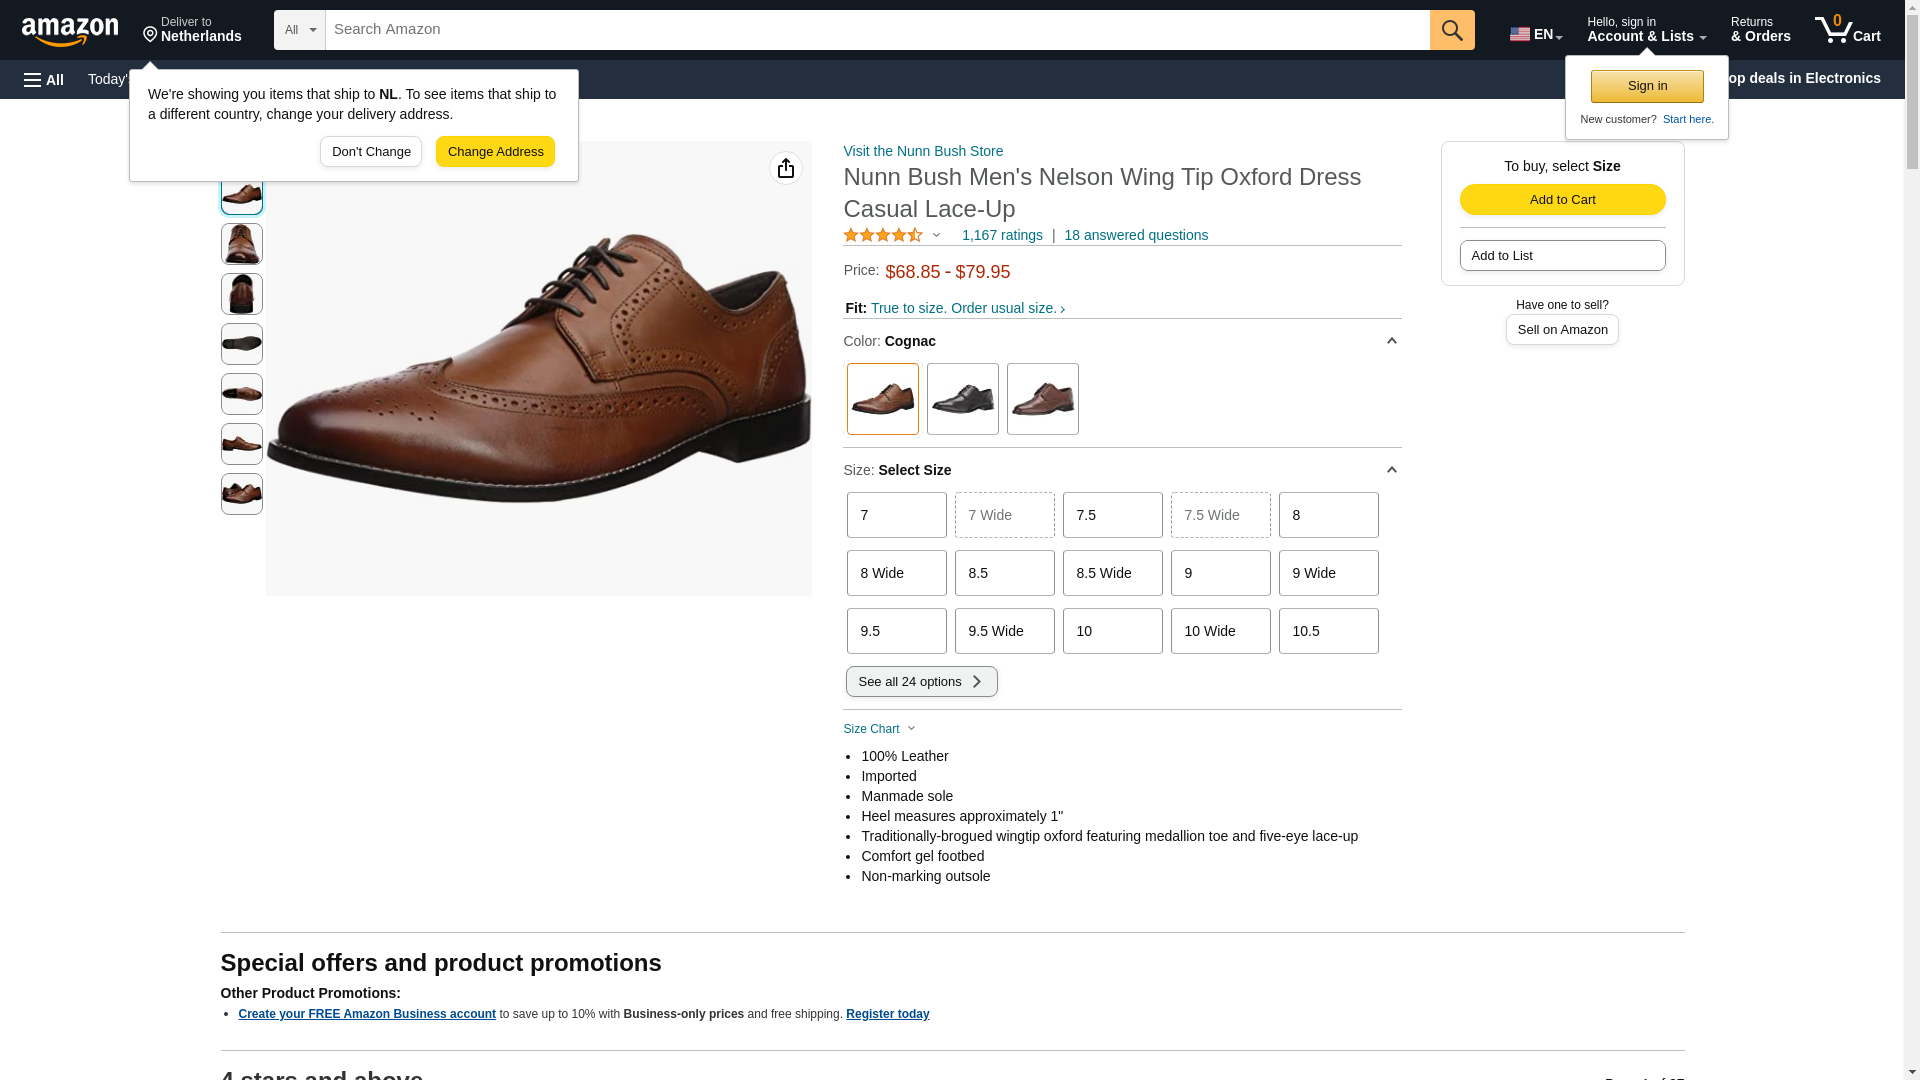The width and height of the screenshot is (1920, 1080).
Task: Open the cart icon
Action: pyautogui.click(x=1847, y=30)
